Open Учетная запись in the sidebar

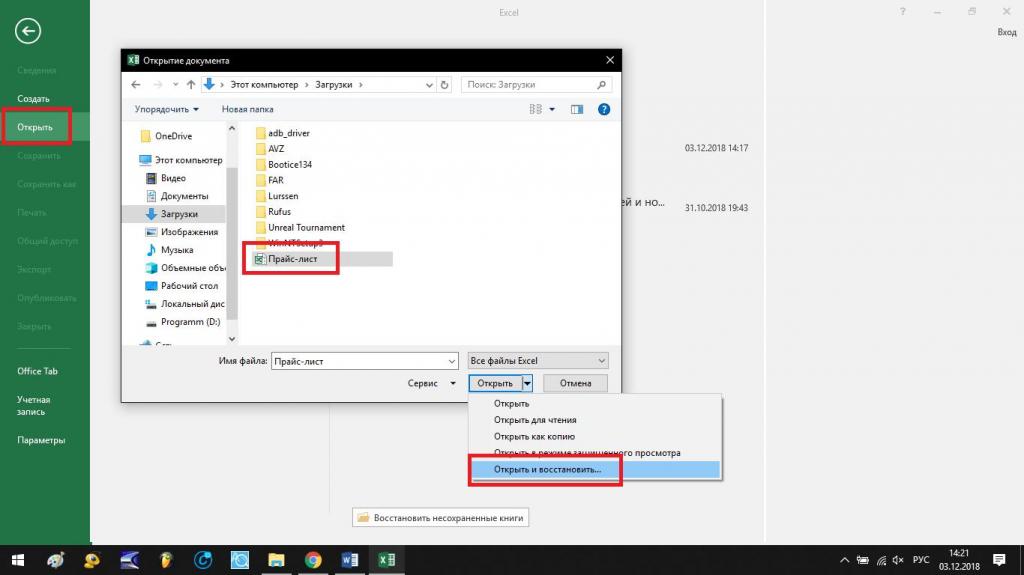coord(33,406)
